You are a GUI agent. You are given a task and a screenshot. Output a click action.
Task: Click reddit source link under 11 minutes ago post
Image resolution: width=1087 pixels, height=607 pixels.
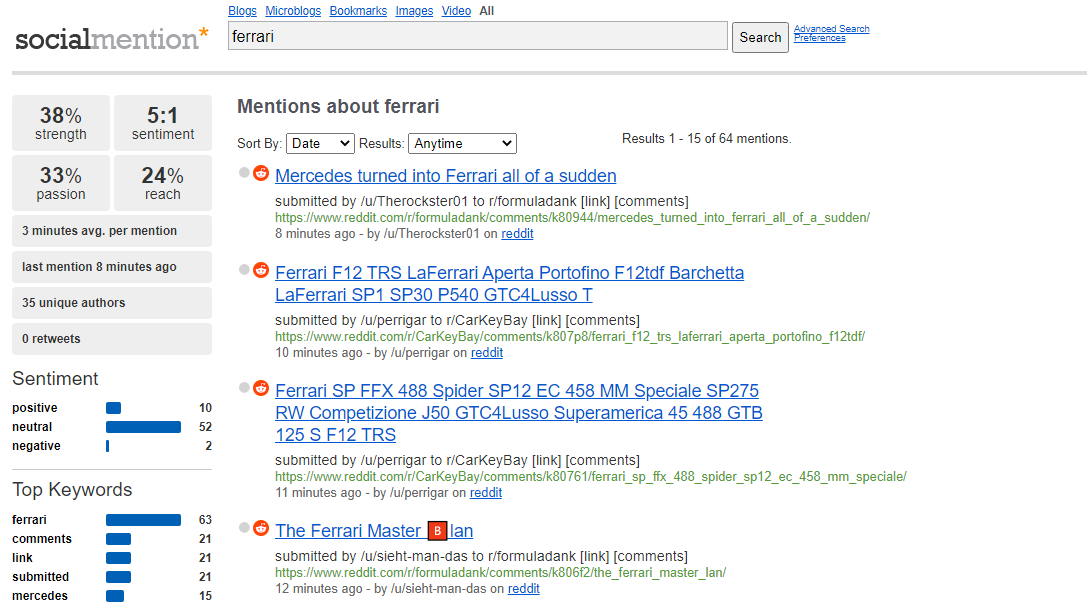point(486,493)
